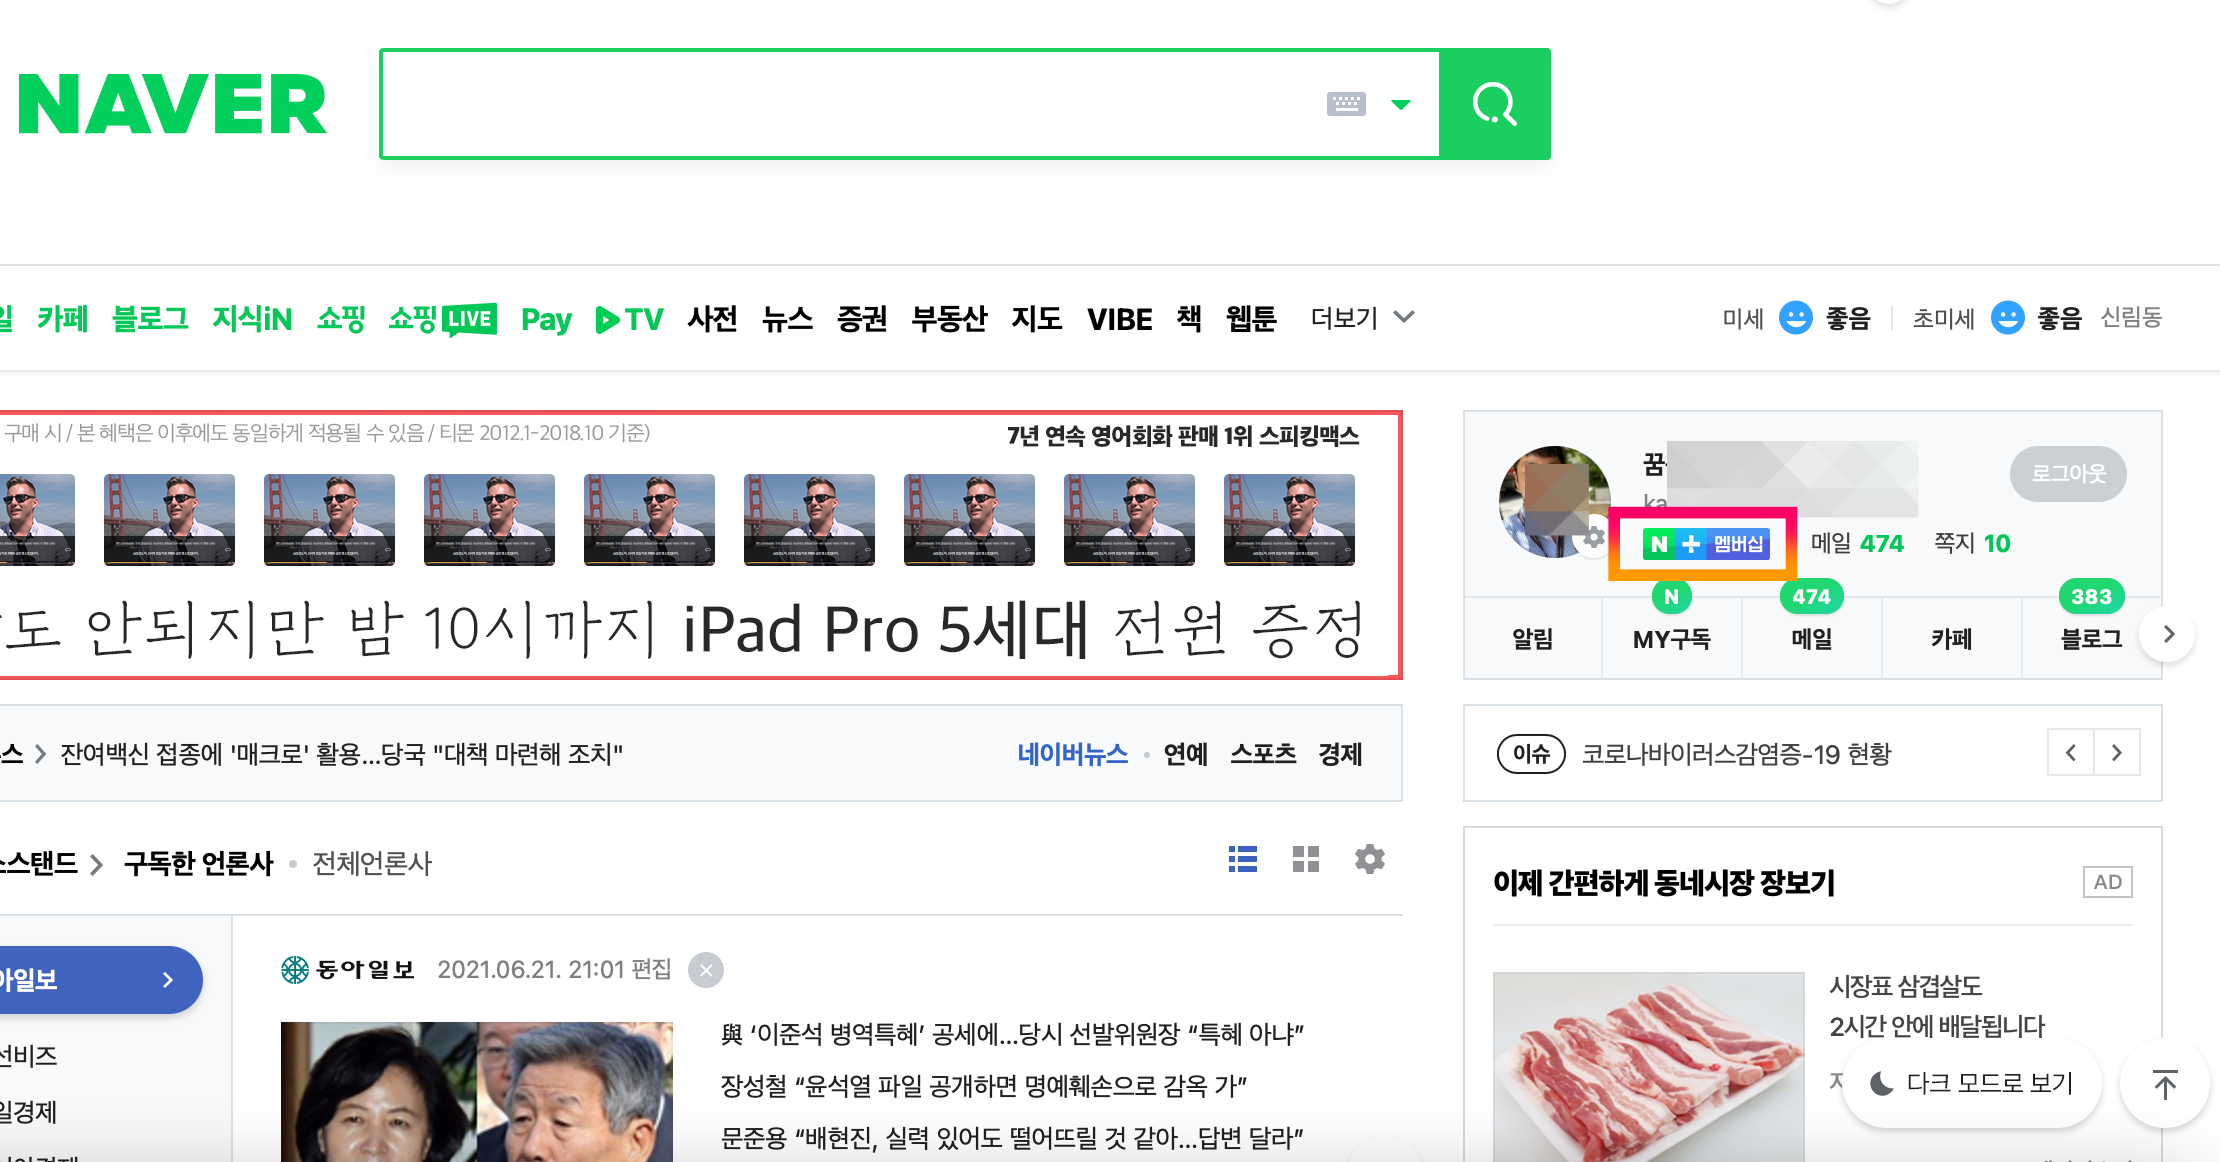Image resolution: width=2220 pixels, height=1162 pixels.
Task: Open Naver Pay link
Action: coord(546,319)
